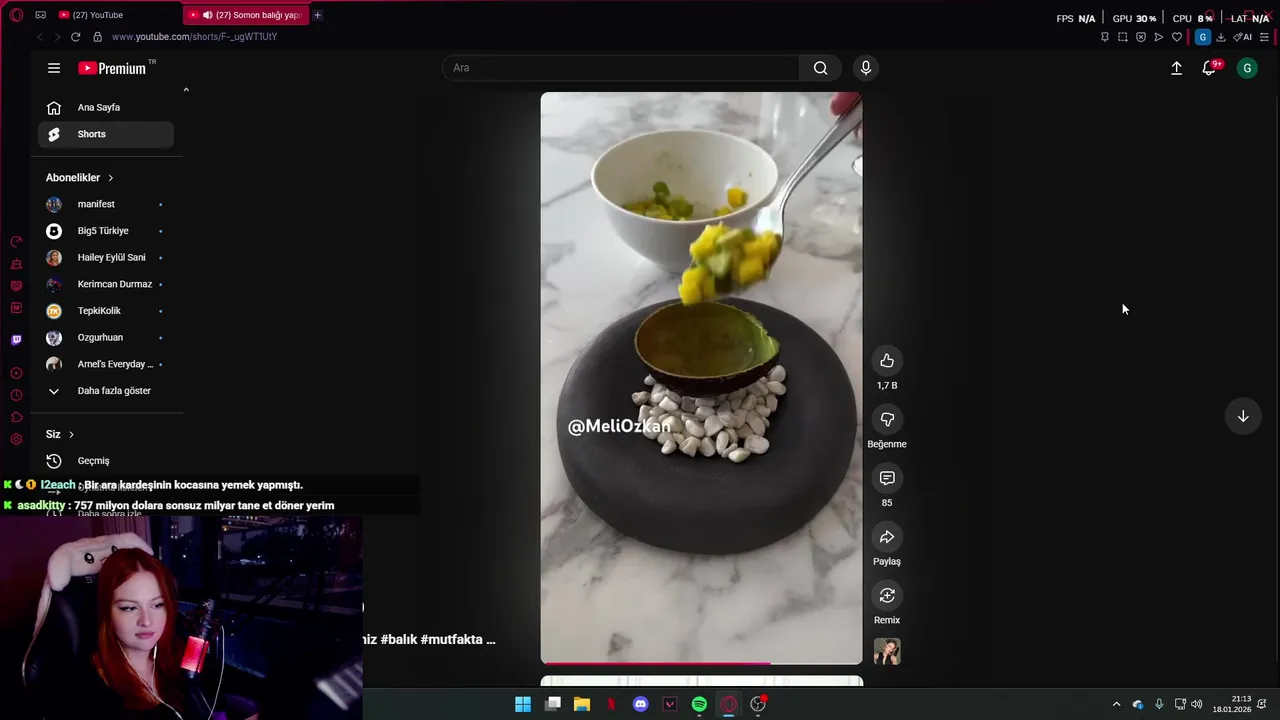The height and width of the screenshot is (720, 1280).
Task: Open Opera pinboard pin icon
Action: [x=1104, y=37]
